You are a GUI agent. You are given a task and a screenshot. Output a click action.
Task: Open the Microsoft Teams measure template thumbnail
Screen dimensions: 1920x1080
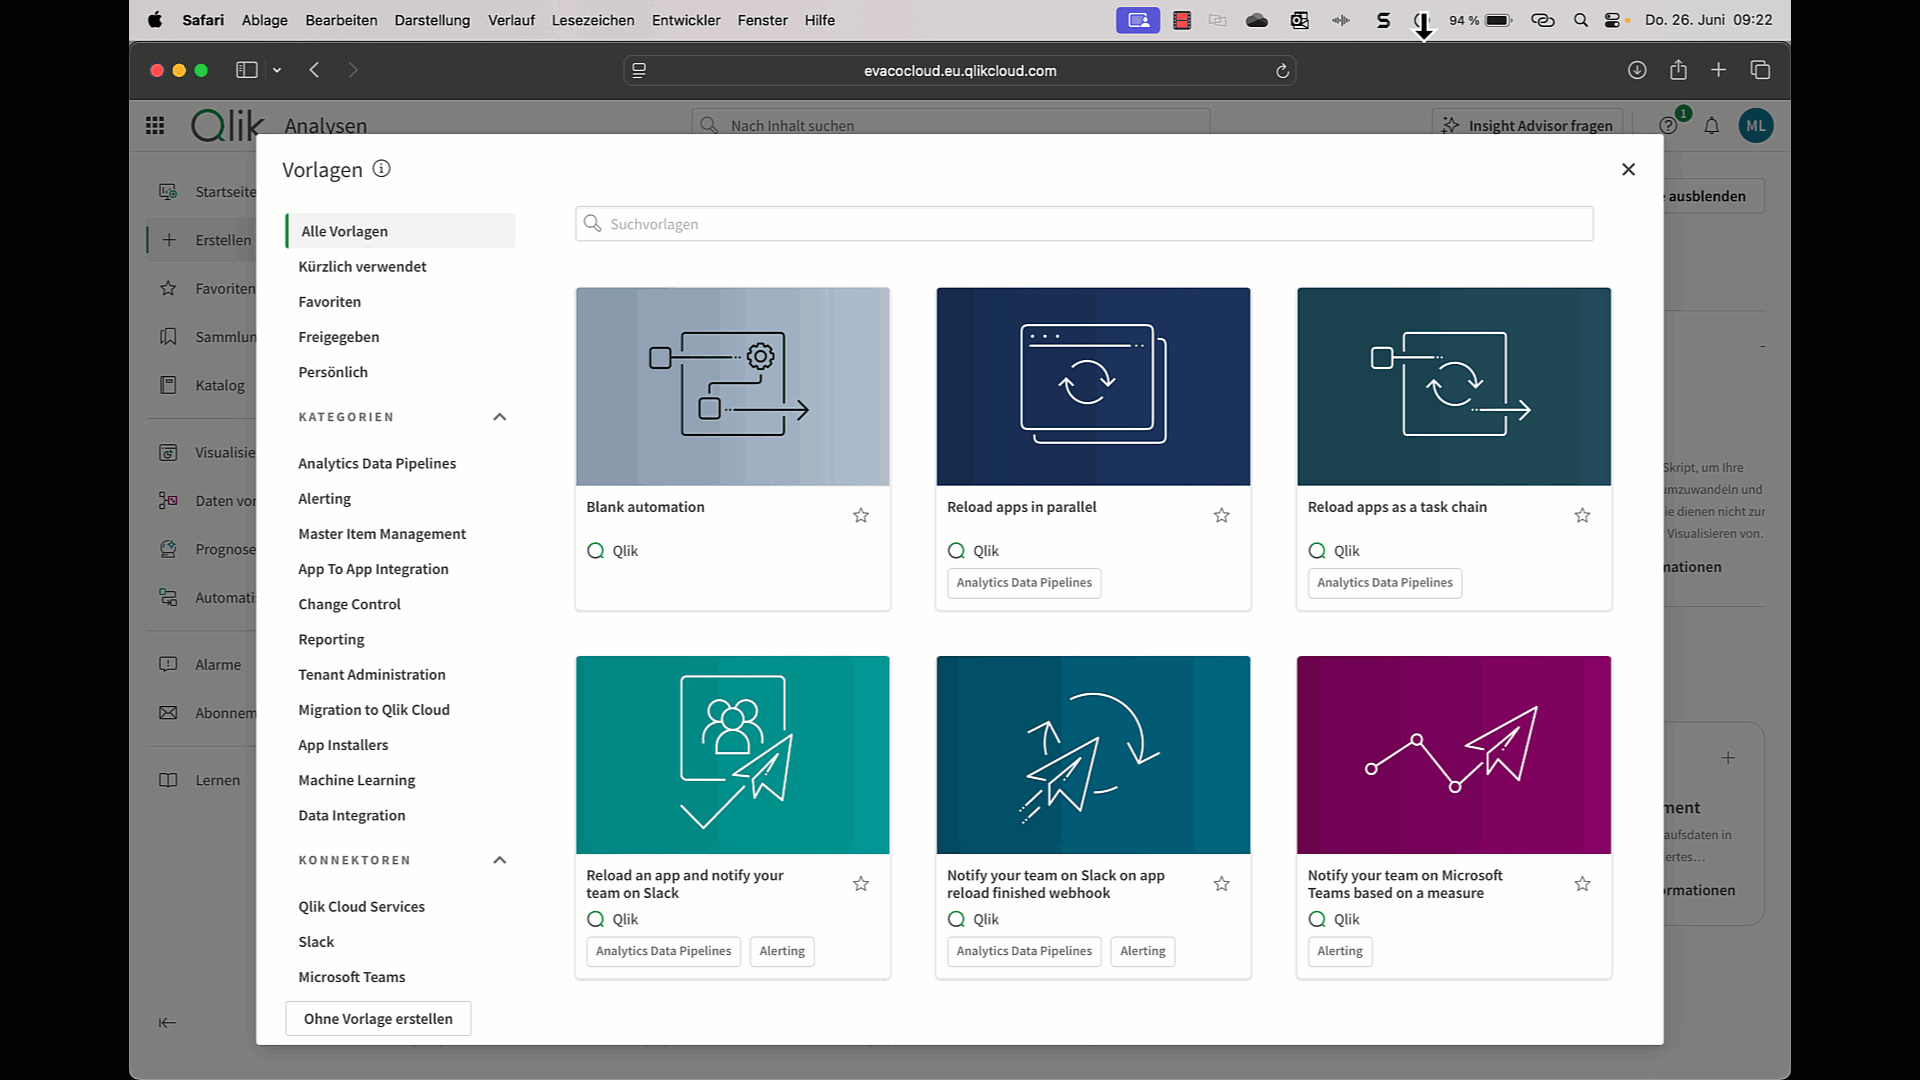point(1453,755)
